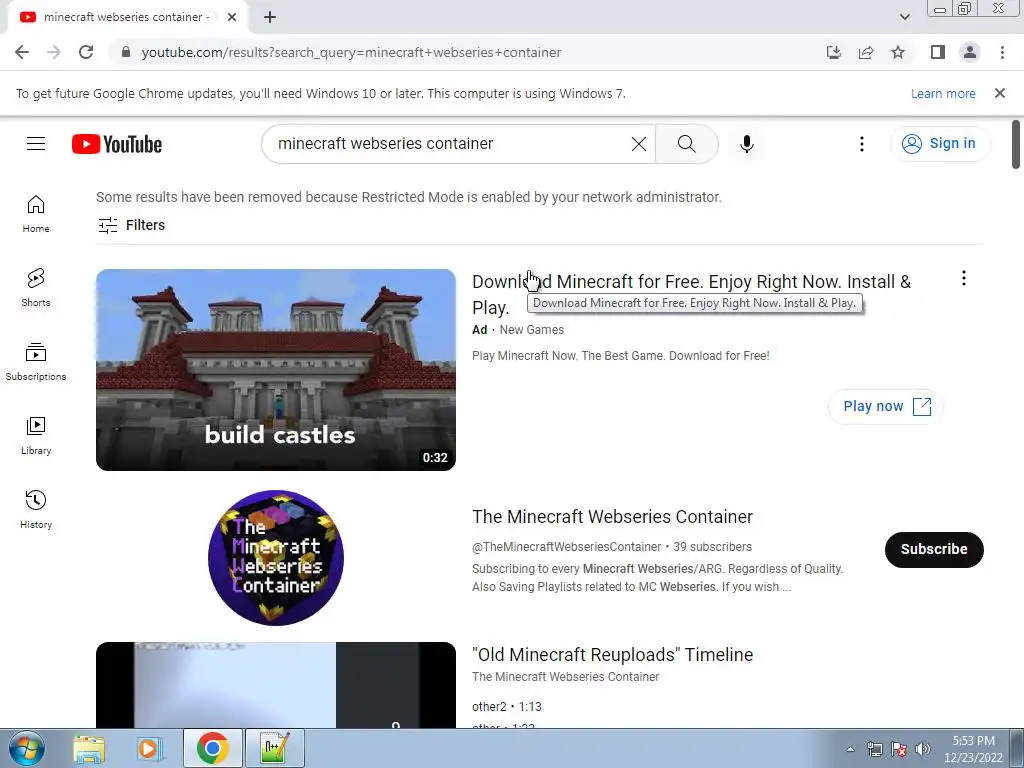Dismiss the Chrome update notification bar
The height and width of the screenshot is (768, 1024).
(999, 93)
